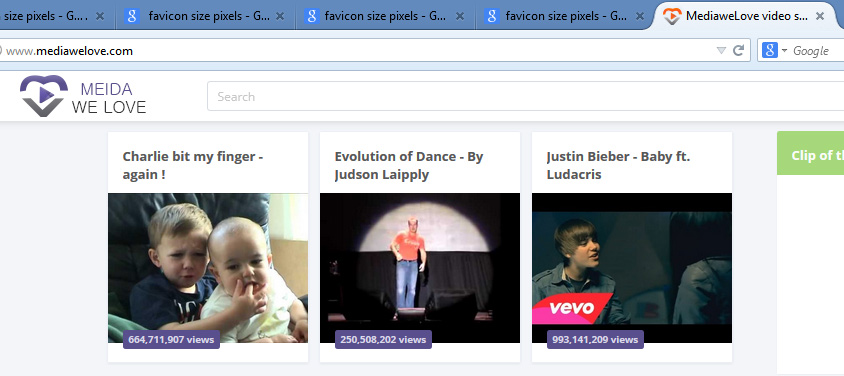
Task: Click the 993,141,209 views badge
Action: (595, 339)
